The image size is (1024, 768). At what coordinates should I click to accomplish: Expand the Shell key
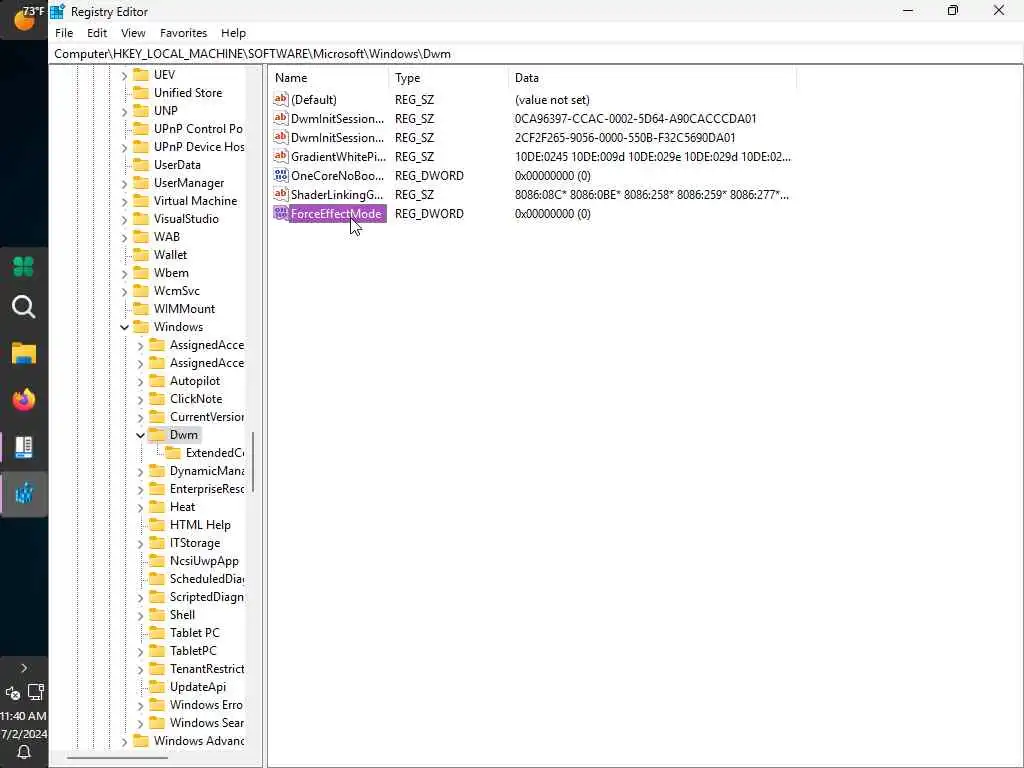[x=140, y=615]
